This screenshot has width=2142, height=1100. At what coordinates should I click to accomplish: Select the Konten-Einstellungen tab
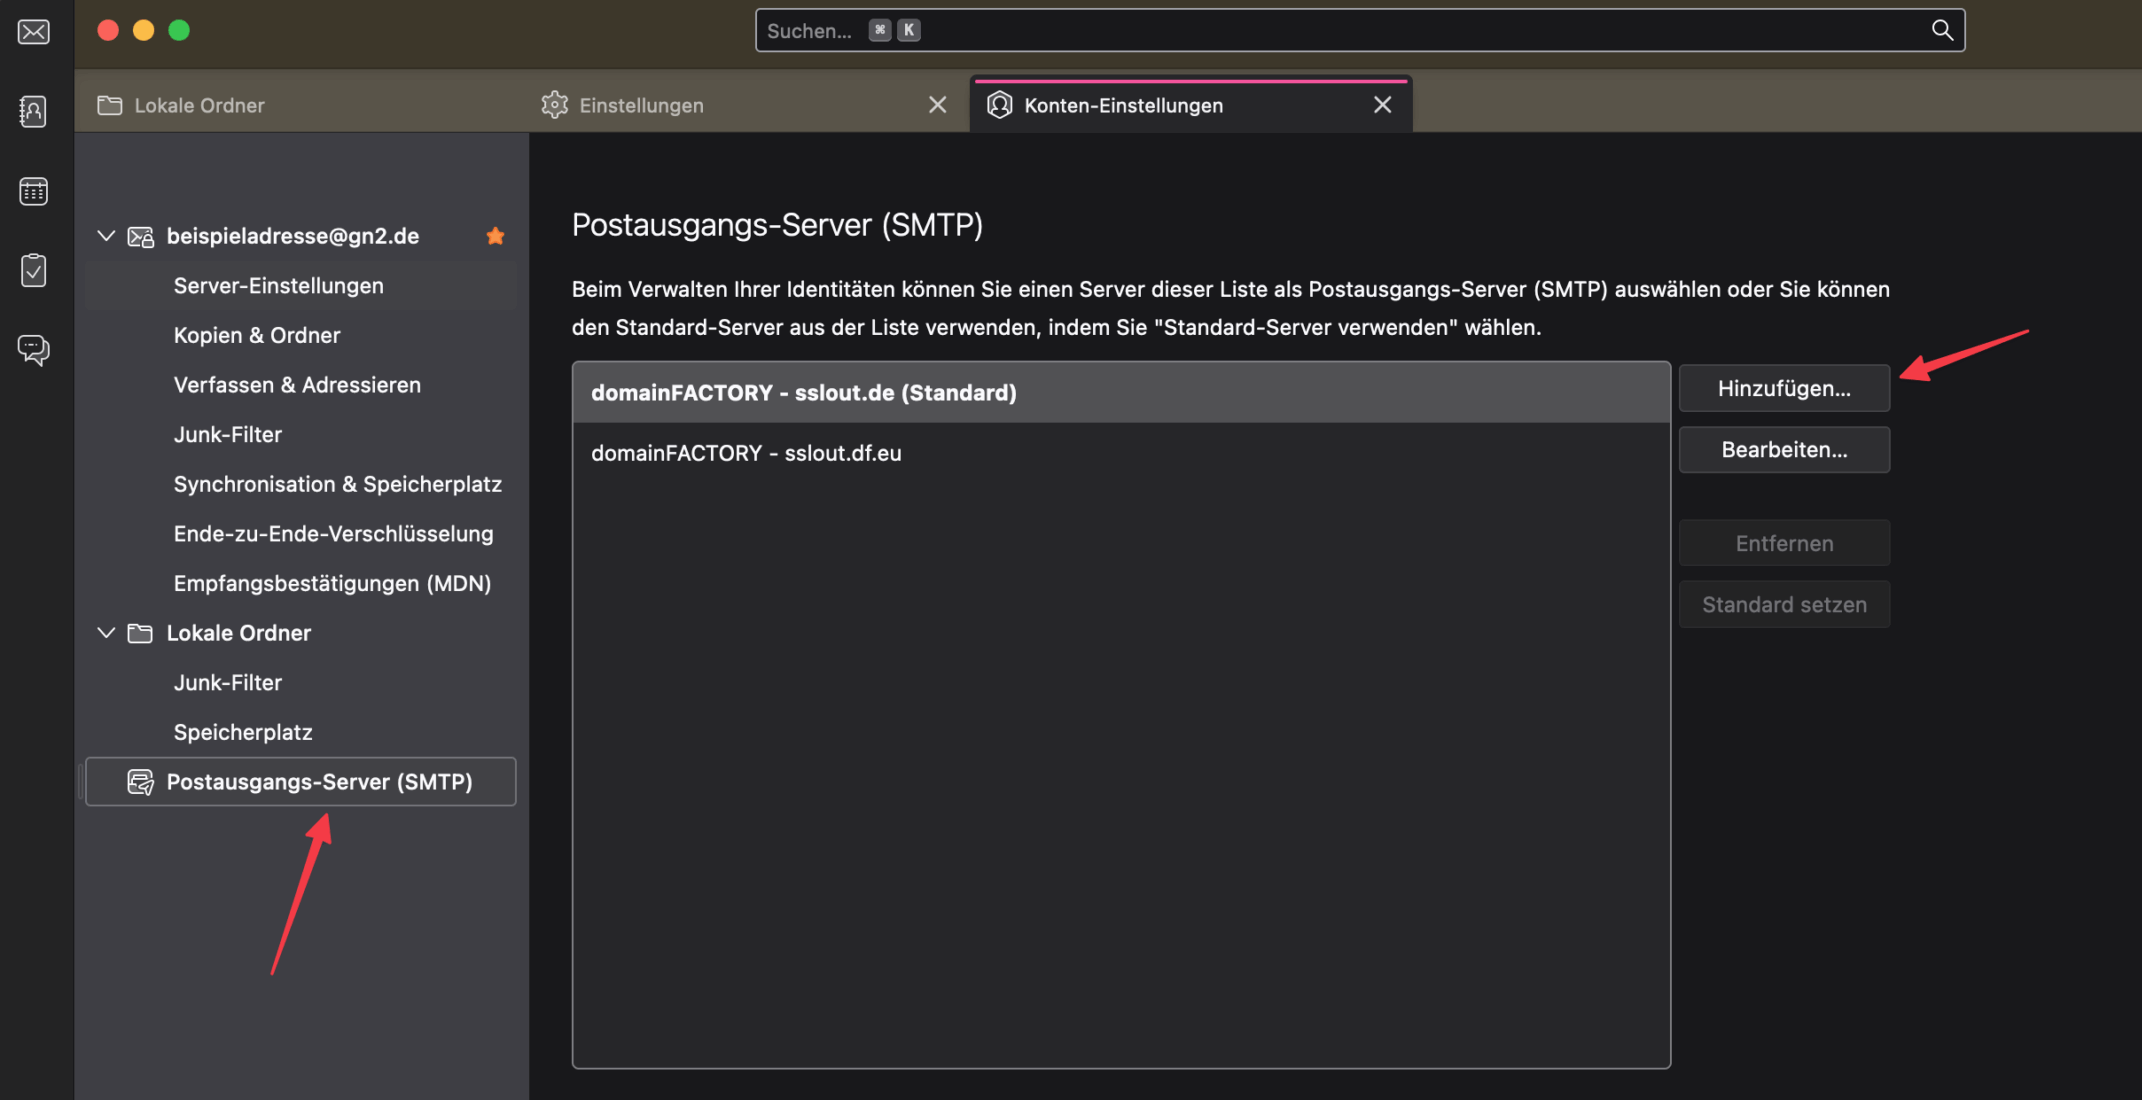pos(1190,105)
